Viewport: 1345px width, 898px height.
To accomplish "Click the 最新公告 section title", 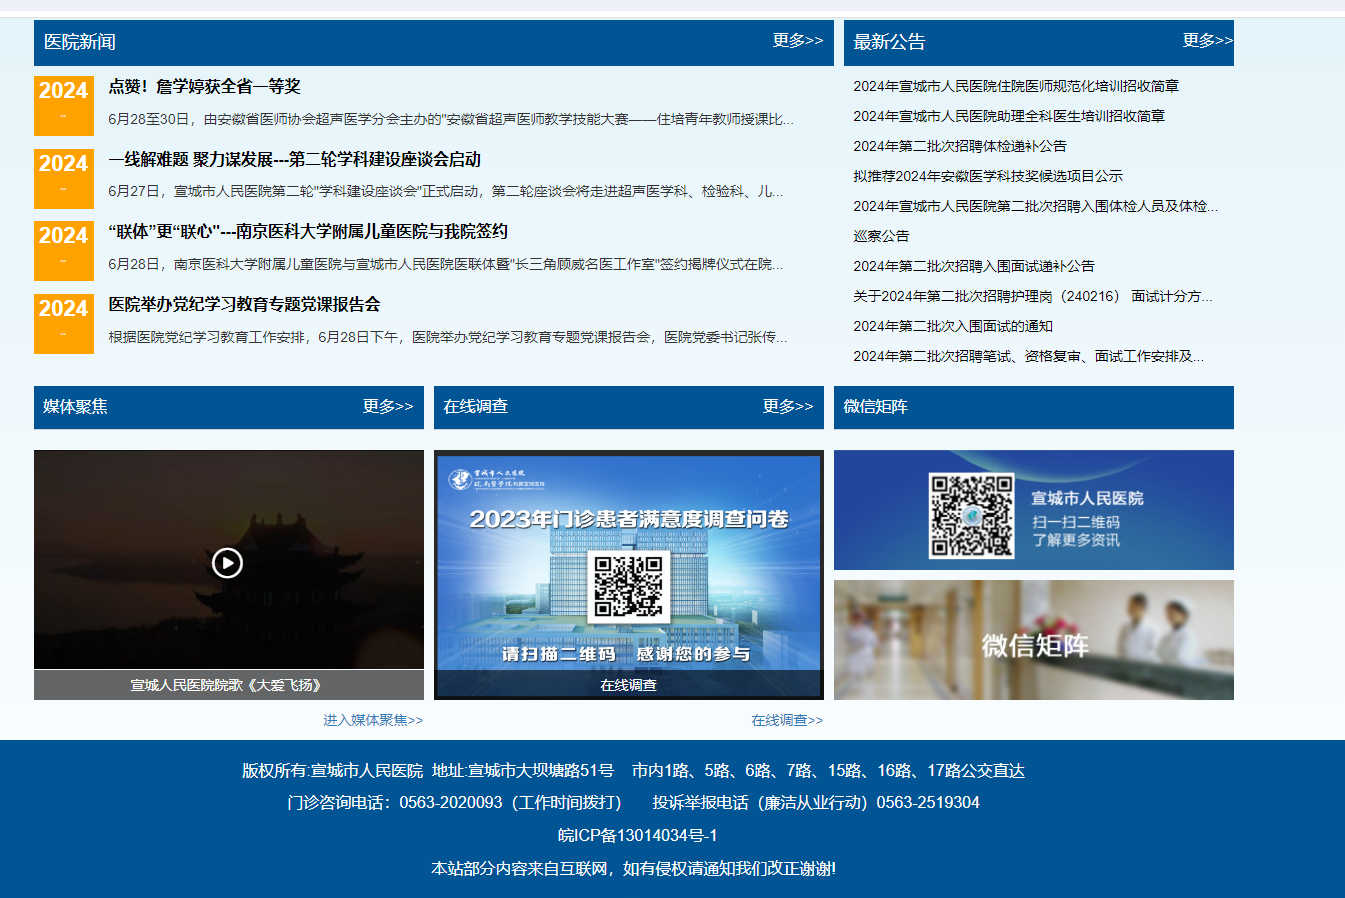I will click(889, 42).
